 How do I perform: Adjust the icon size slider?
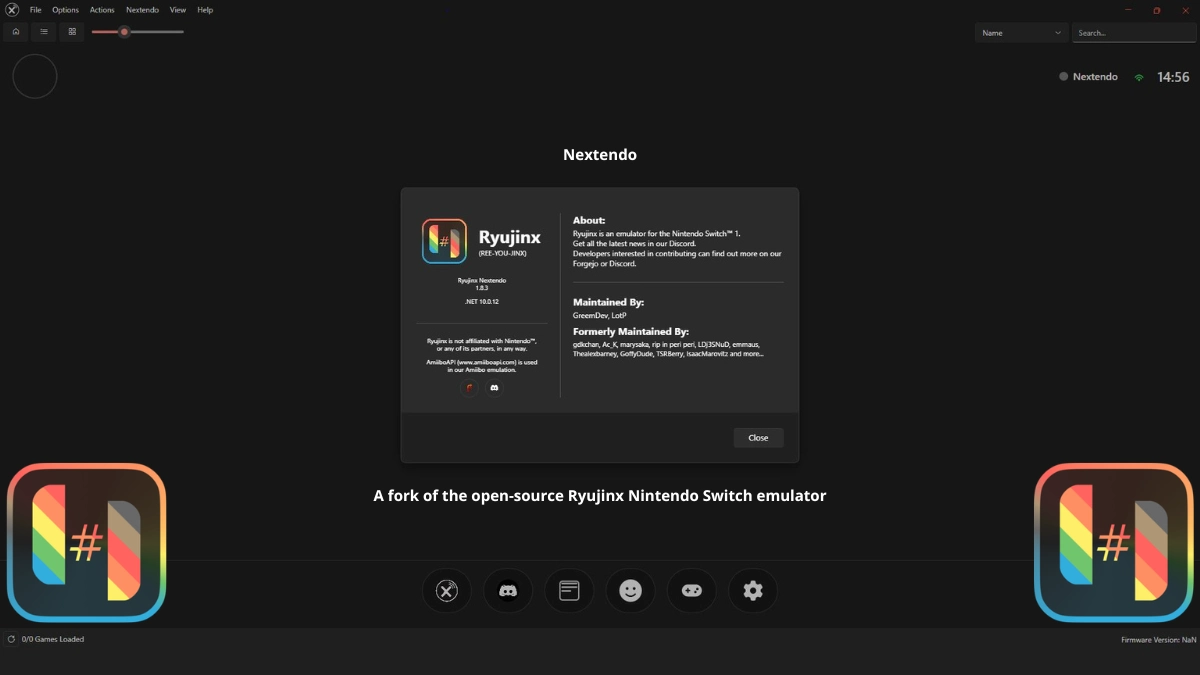pos(137,32)
